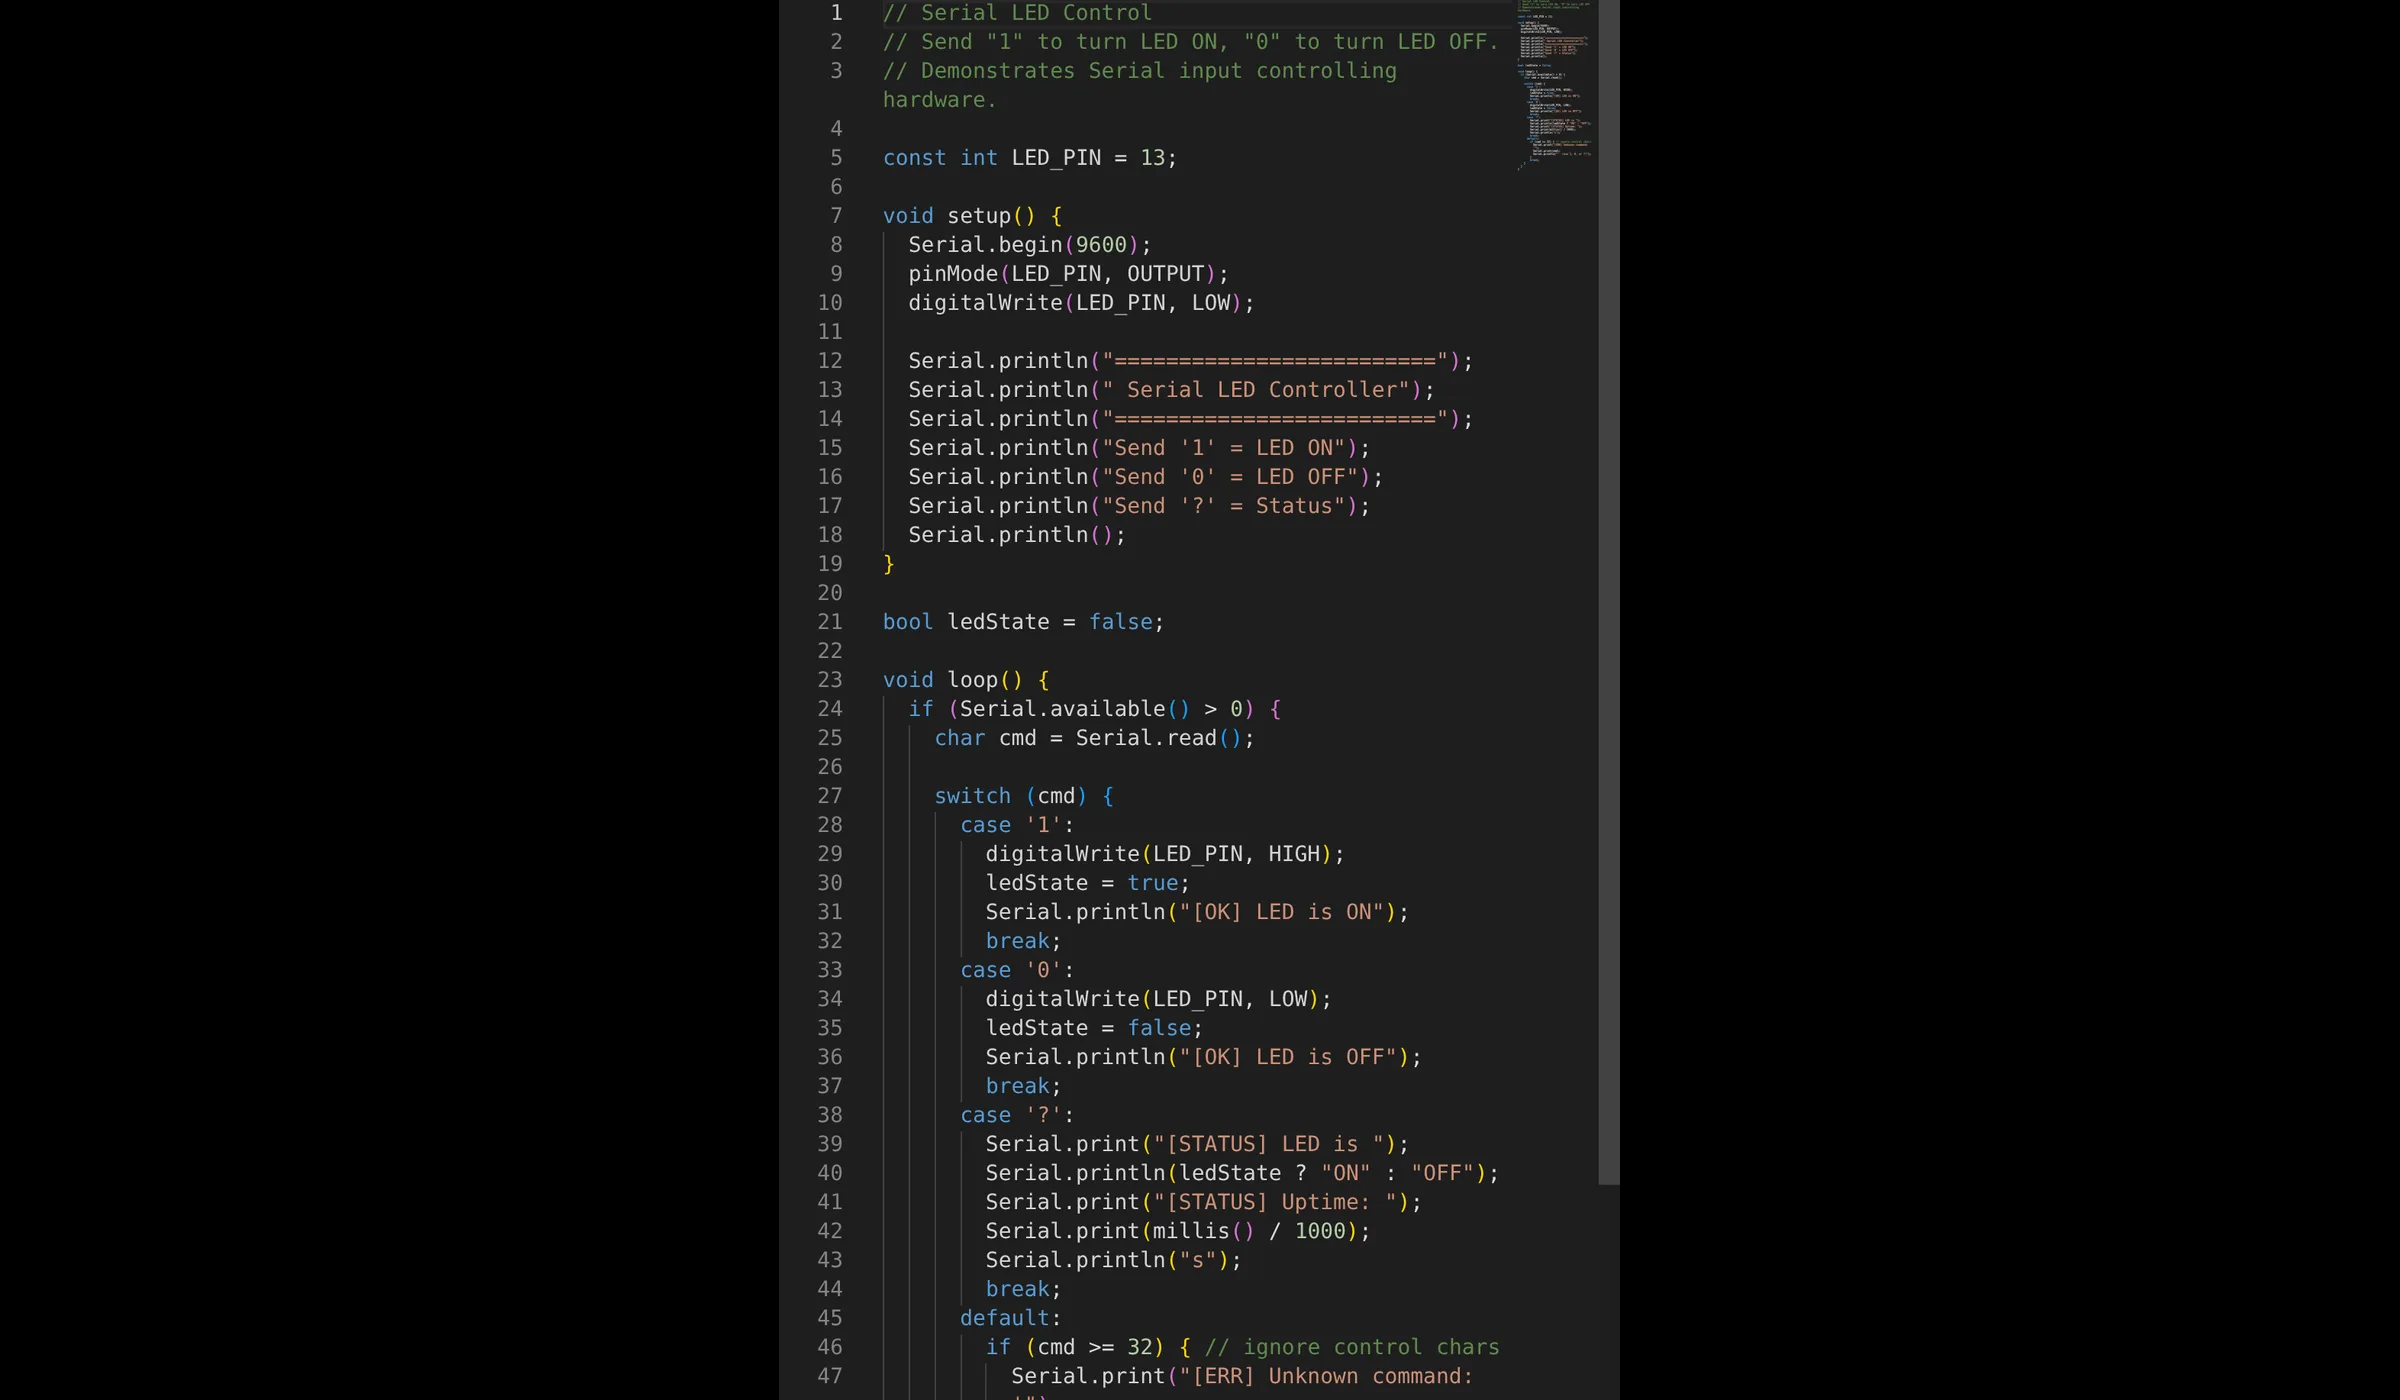The height and width of the screenshot is (1400, 2400).
Task: Click 'if (cmd >= 32)' condition
Action: click(1075, 1347)
